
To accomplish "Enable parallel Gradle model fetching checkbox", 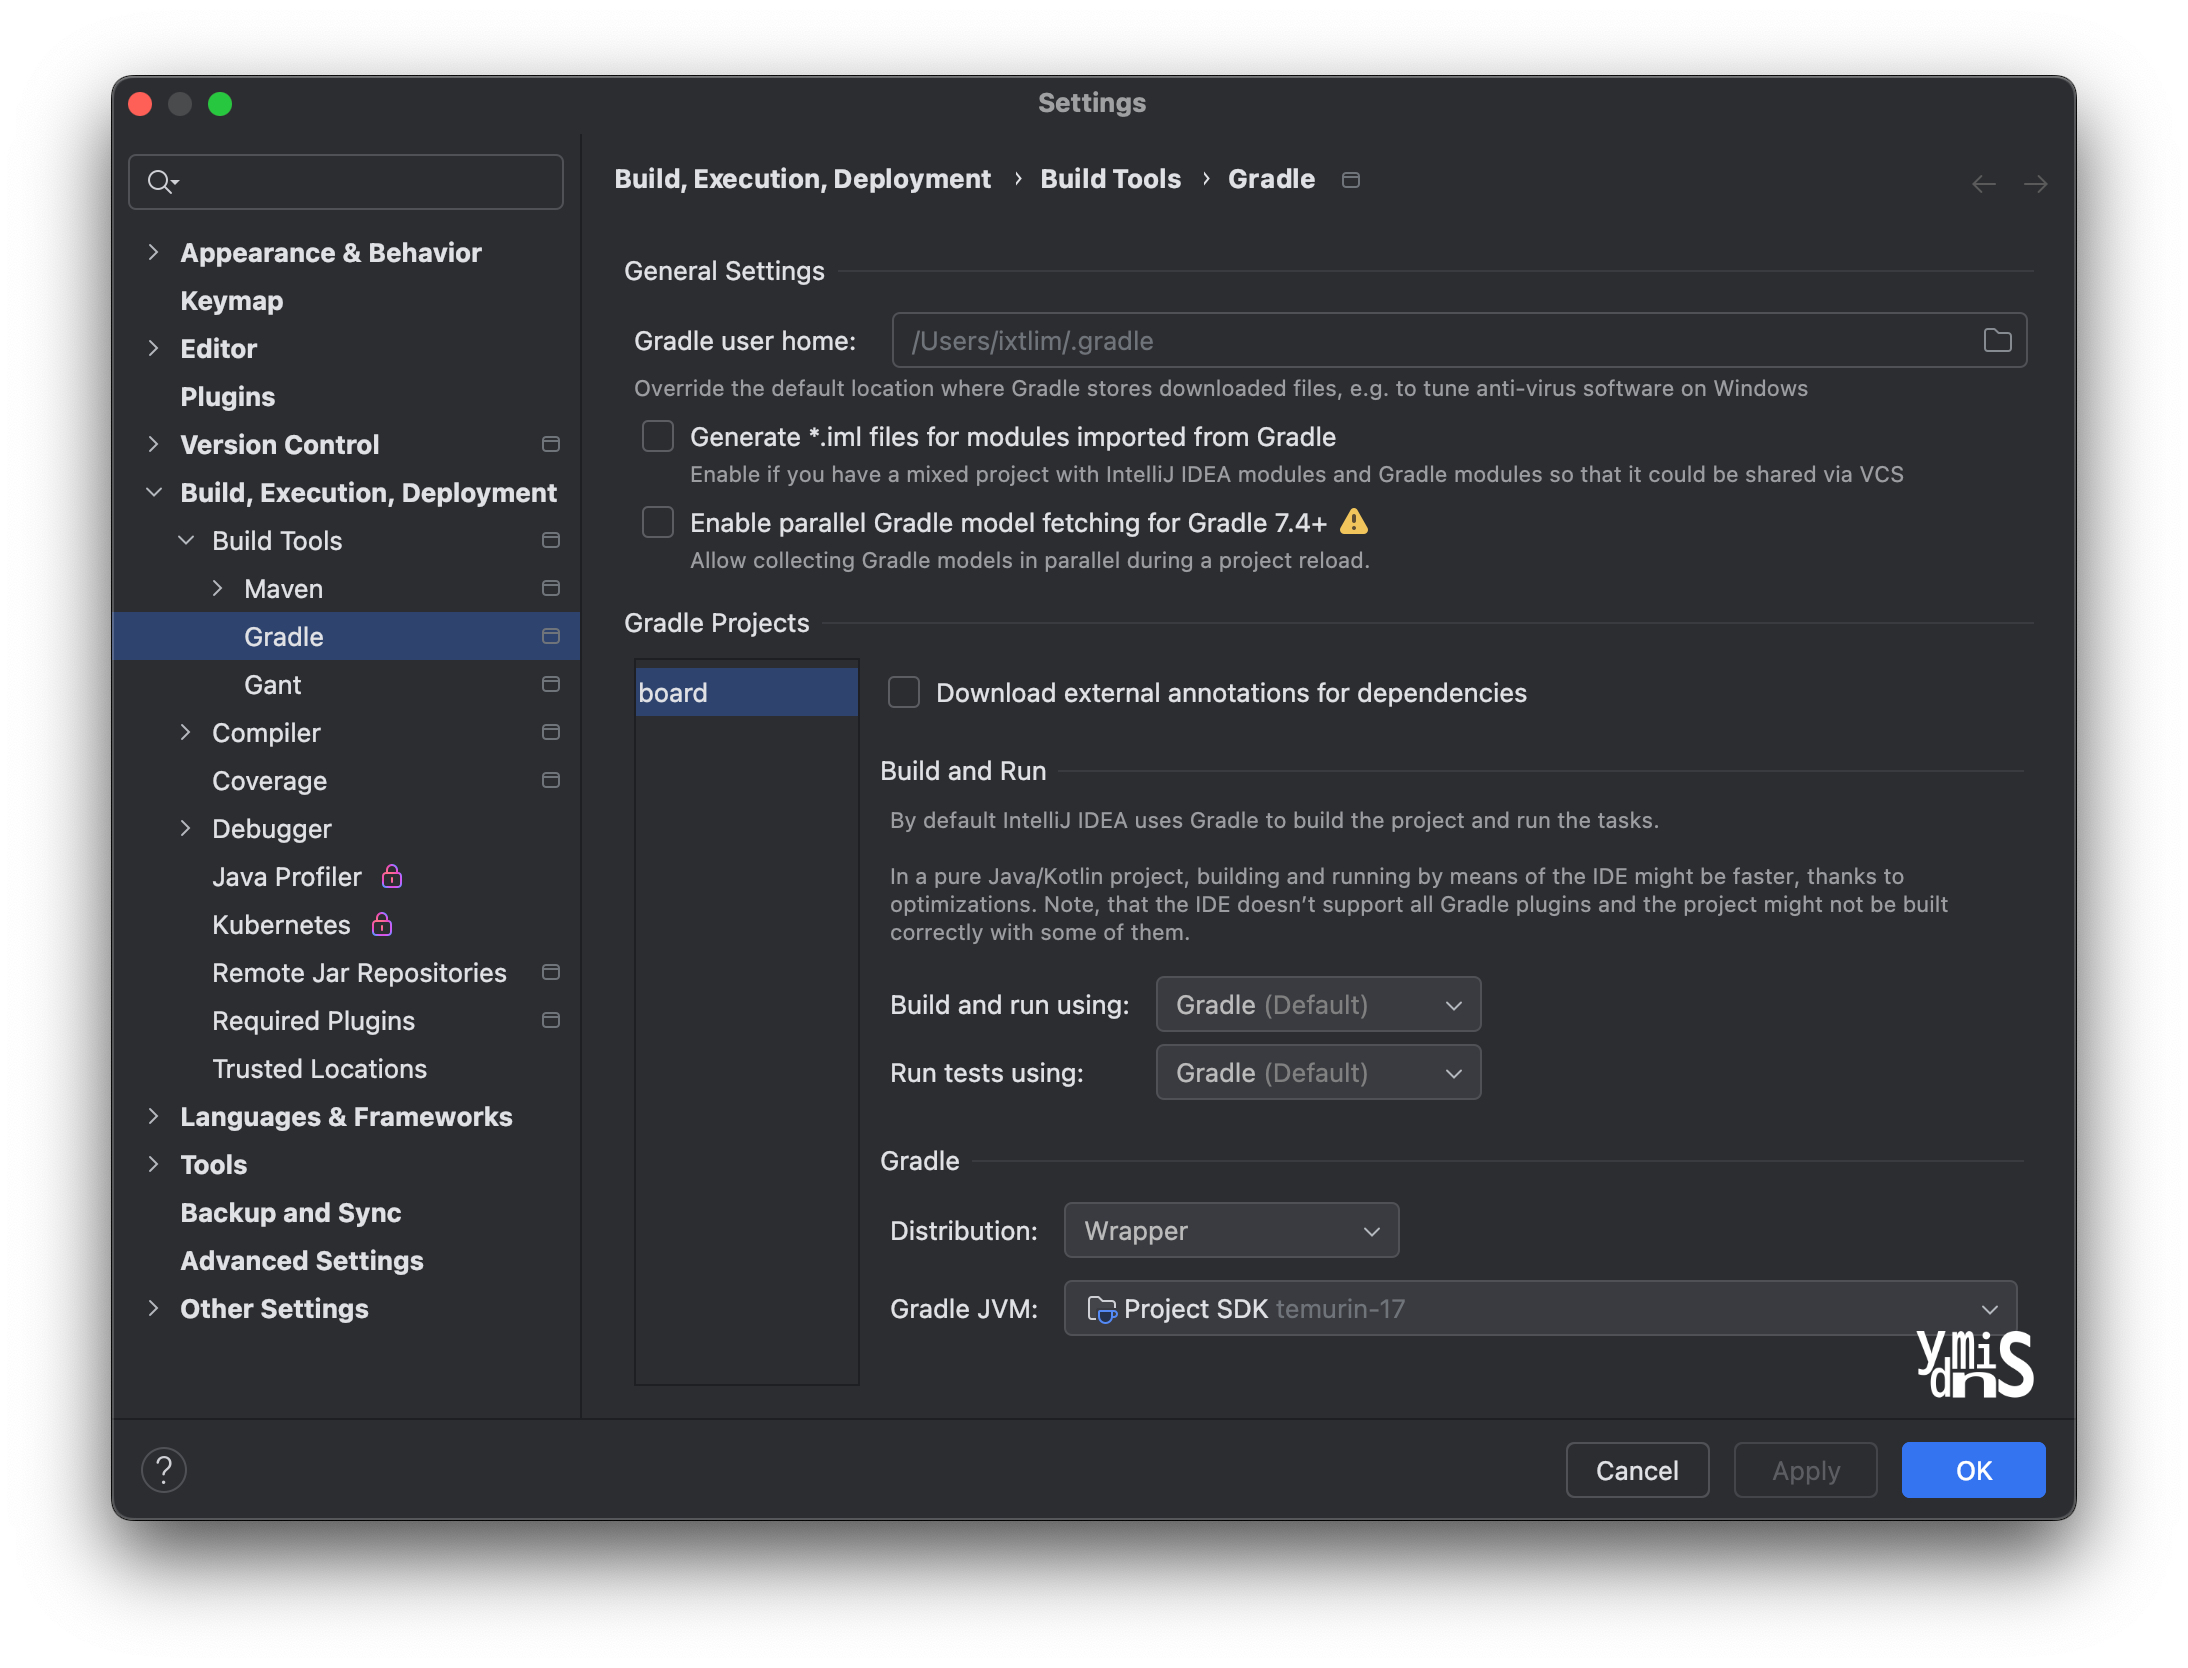I will tap(658, 522).
